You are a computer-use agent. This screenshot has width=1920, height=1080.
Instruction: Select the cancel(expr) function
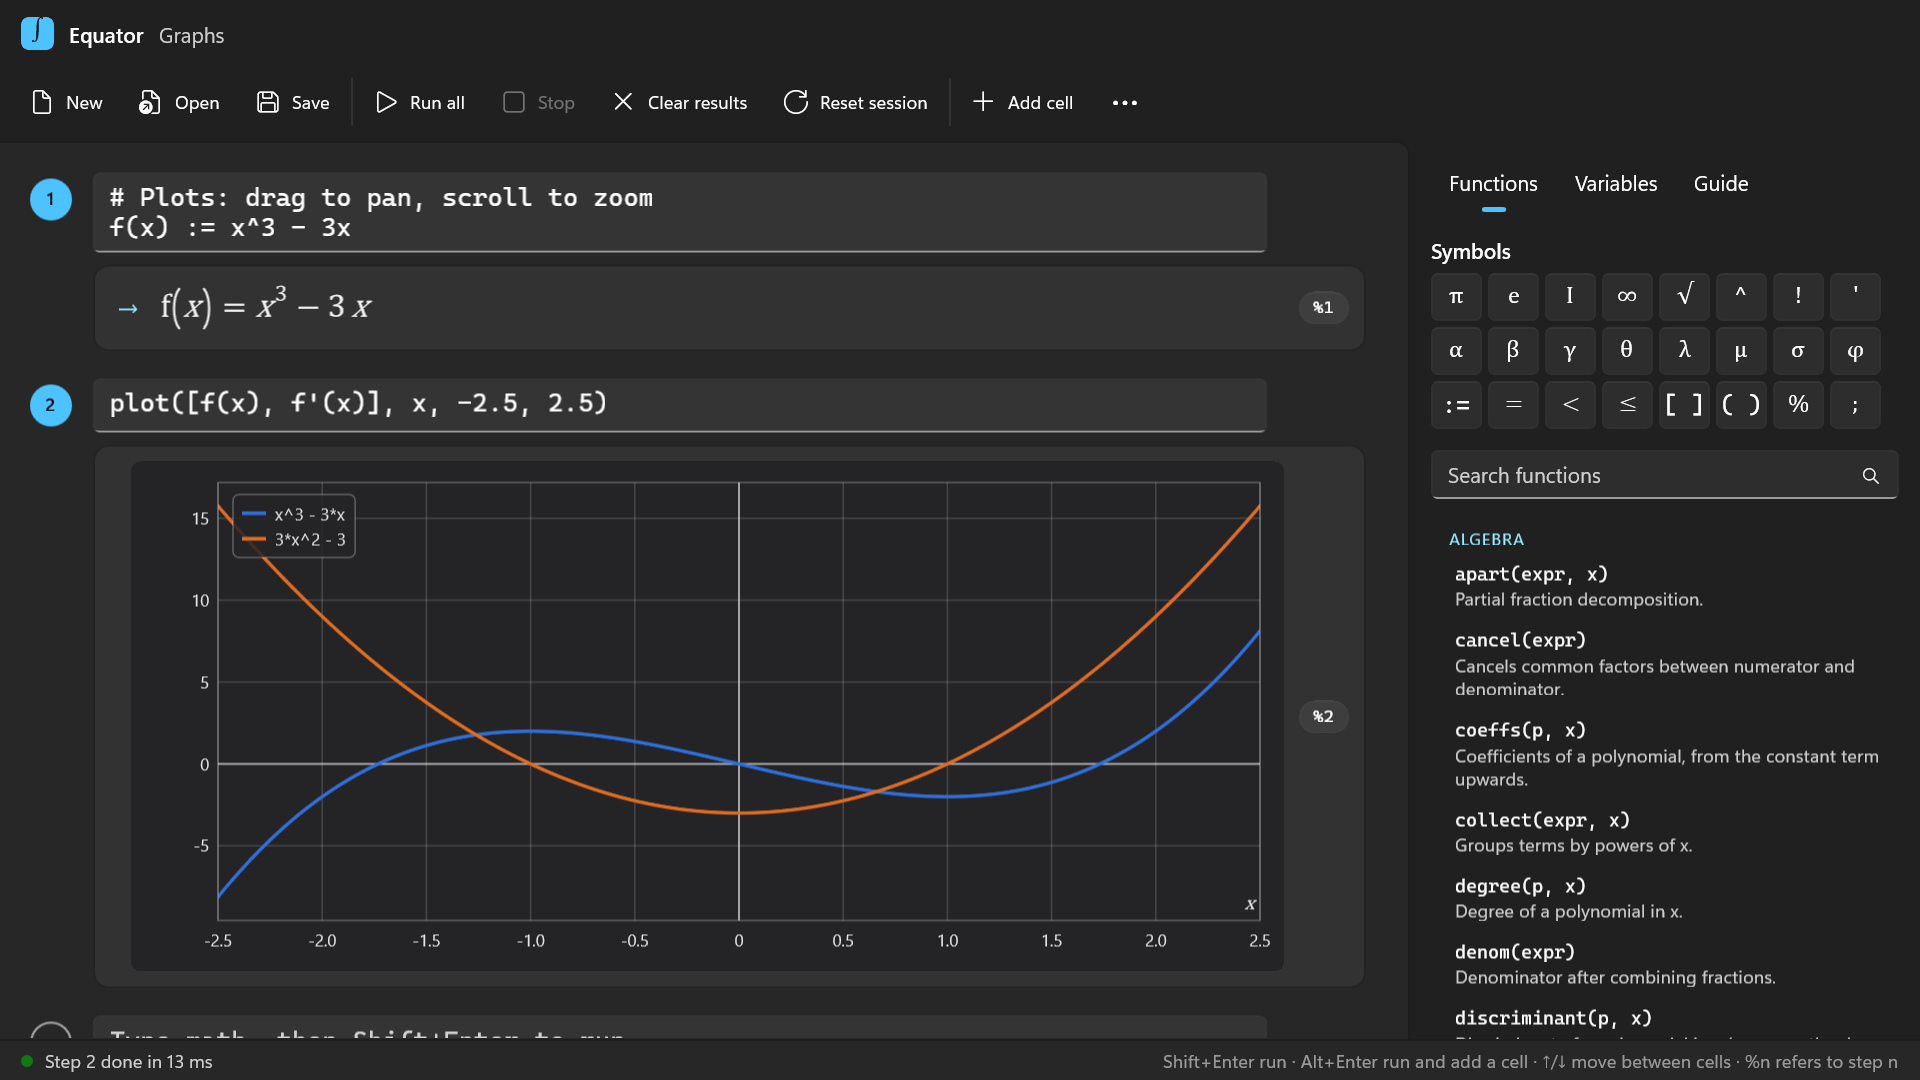[x=1664, y=664]
